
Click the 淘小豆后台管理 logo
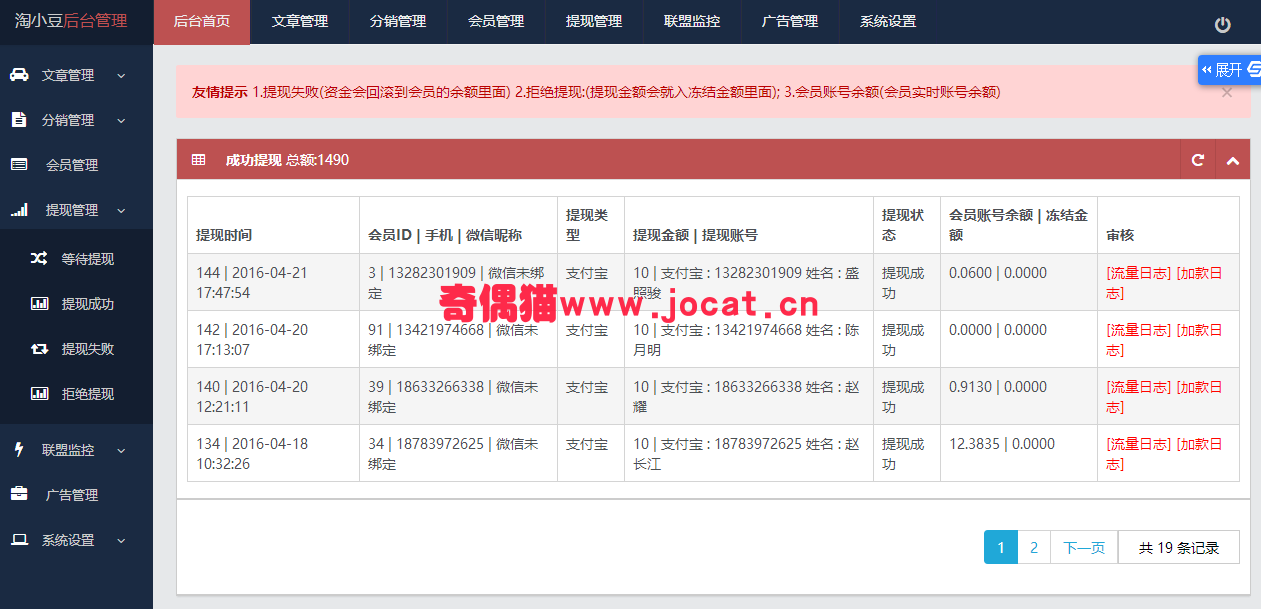point(71,20)
